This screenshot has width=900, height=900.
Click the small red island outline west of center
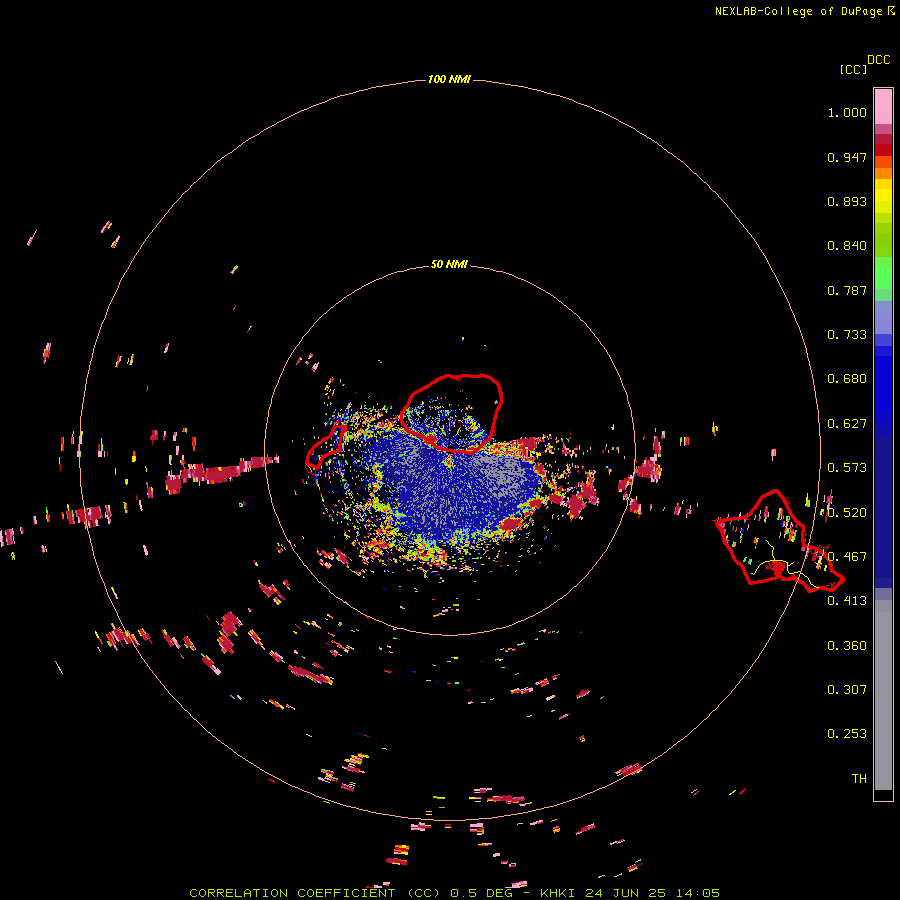pyautogui.click(x=325, y=445)
